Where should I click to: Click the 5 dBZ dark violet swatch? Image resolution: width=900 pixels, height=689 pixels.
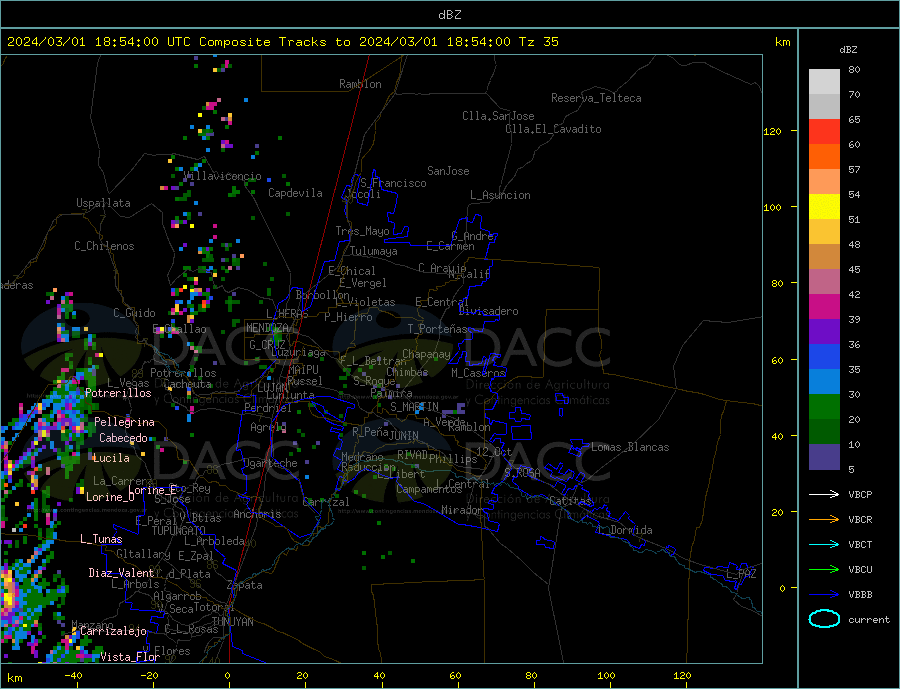[824, 457]
